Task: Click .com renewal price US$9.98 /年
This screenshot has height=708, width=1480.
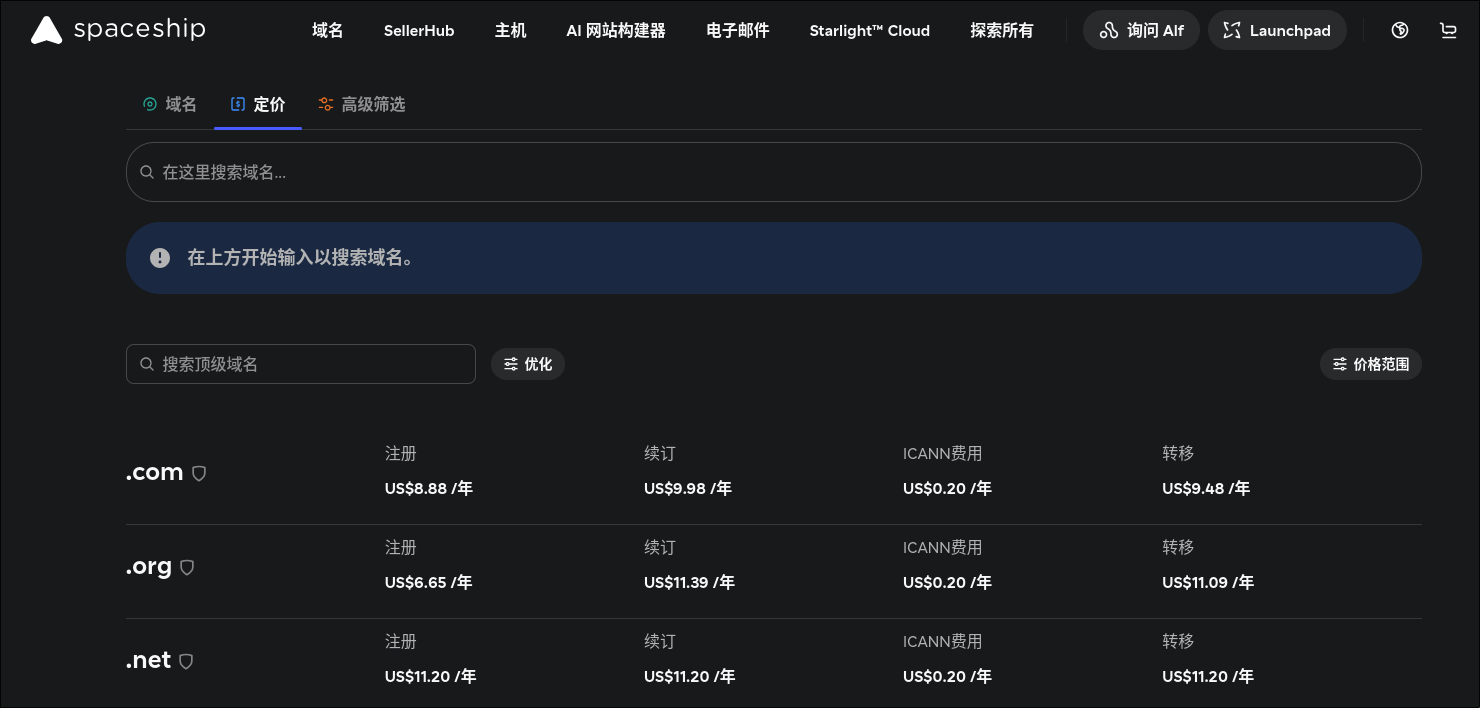Action: point(688,489)
